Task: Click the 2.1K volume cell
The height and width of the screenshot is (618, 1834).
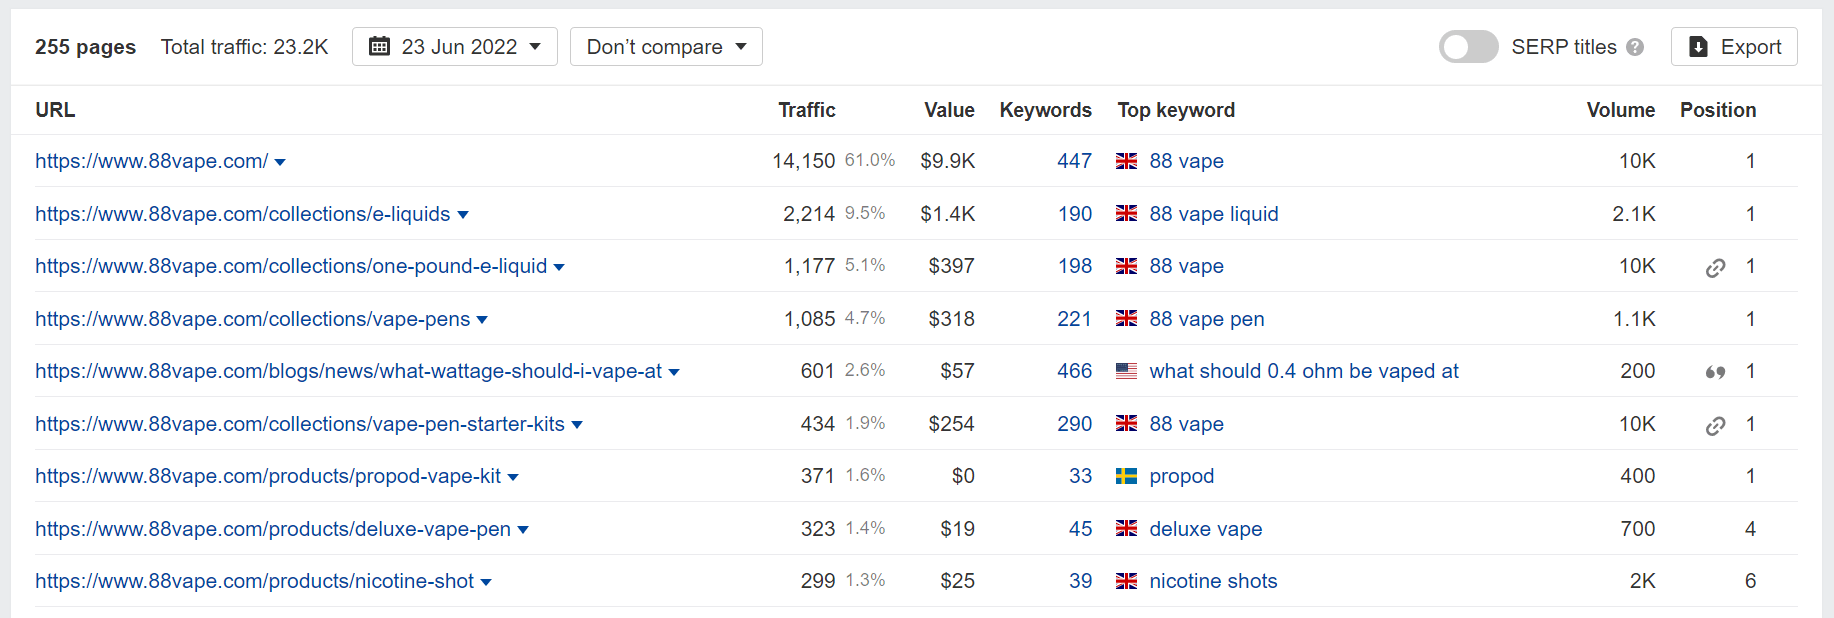Action: [x=1634, y=214]
